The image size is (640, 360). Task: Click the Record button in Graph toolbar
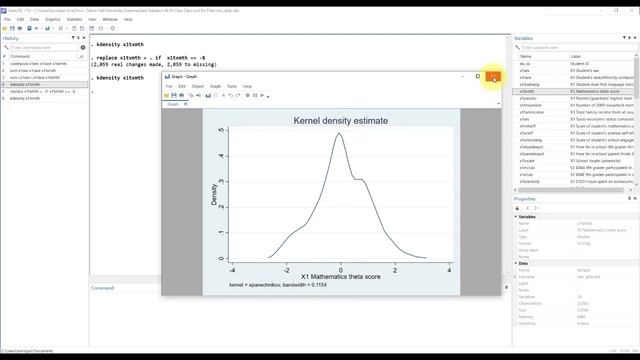point(247,96)
